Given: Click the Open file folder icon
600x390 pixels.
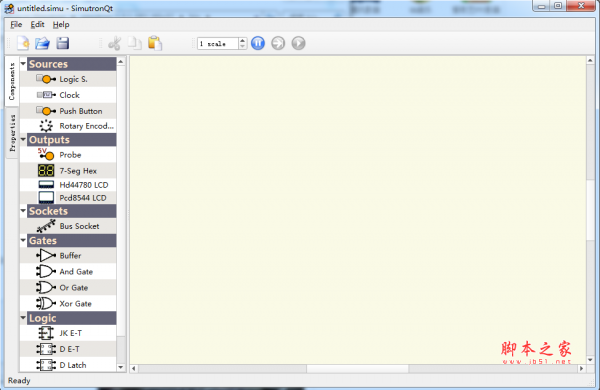Looking at the screenshot, I should pos(42,43).
